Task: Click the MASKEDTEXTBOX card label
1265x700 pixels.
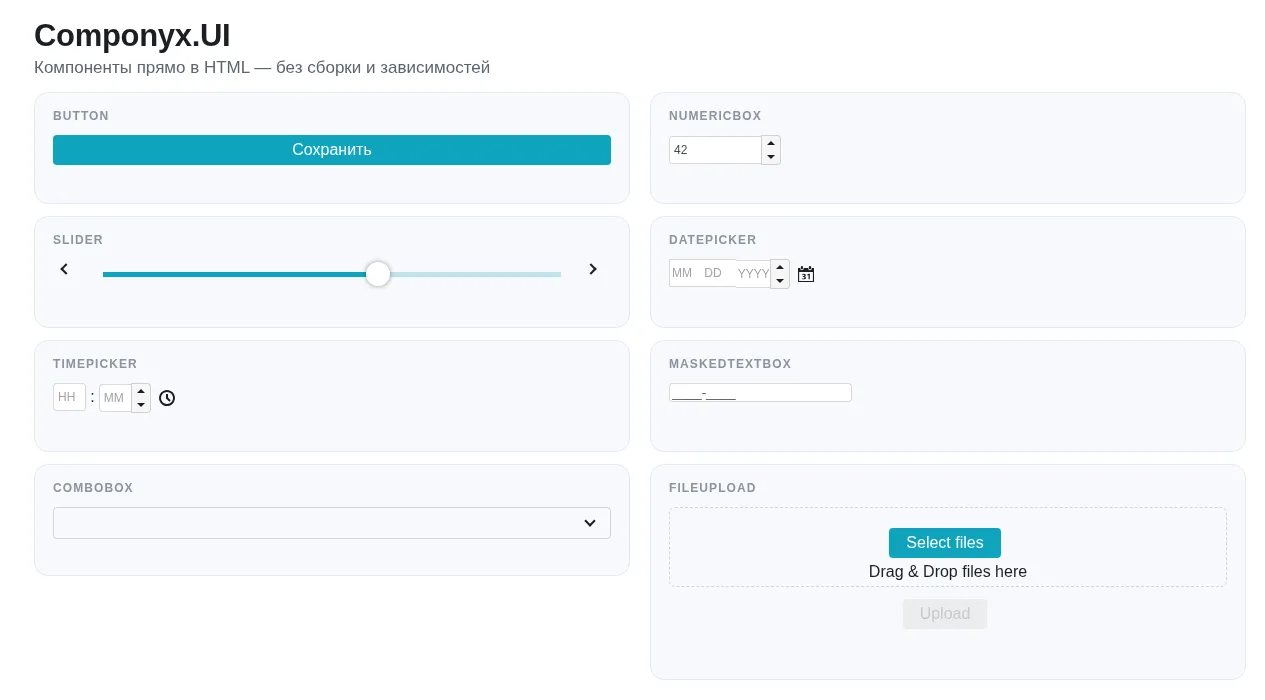Action: 730,364
